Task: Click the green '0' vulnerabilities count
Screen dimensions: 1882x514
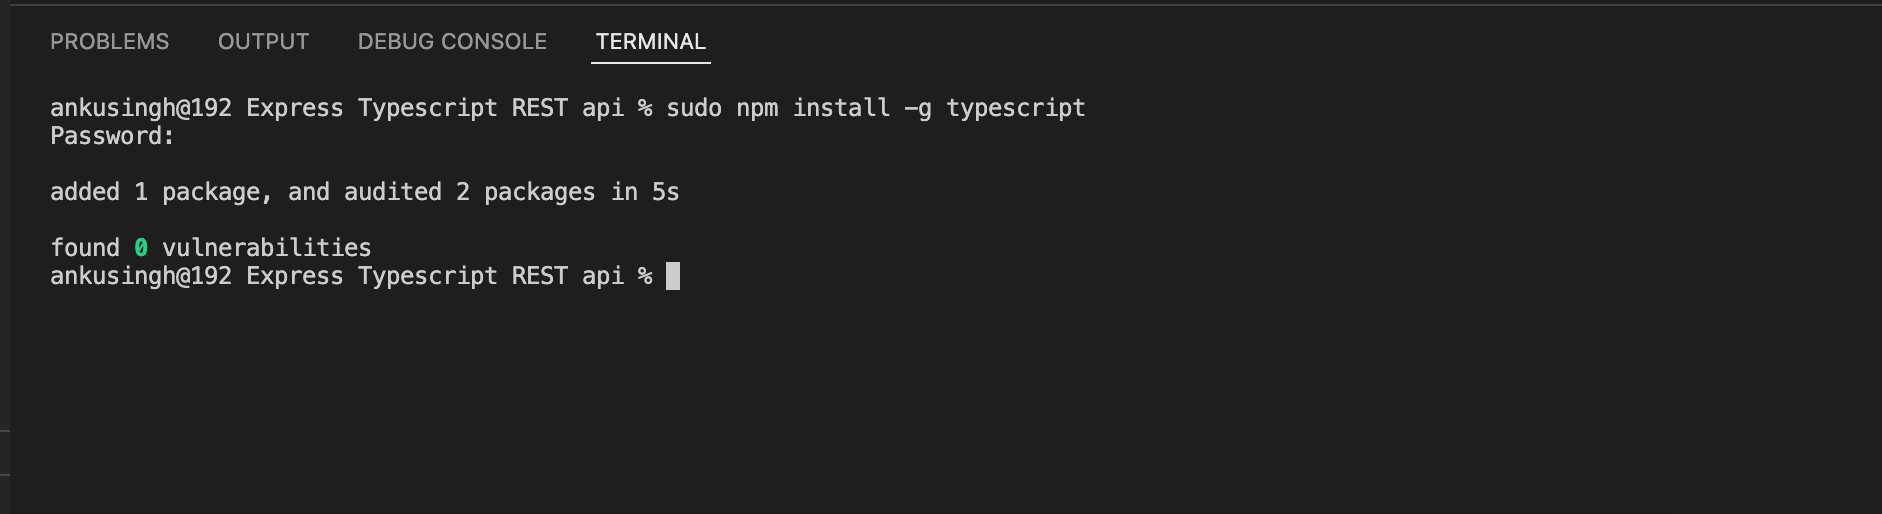Action: (x=141, y=248)
